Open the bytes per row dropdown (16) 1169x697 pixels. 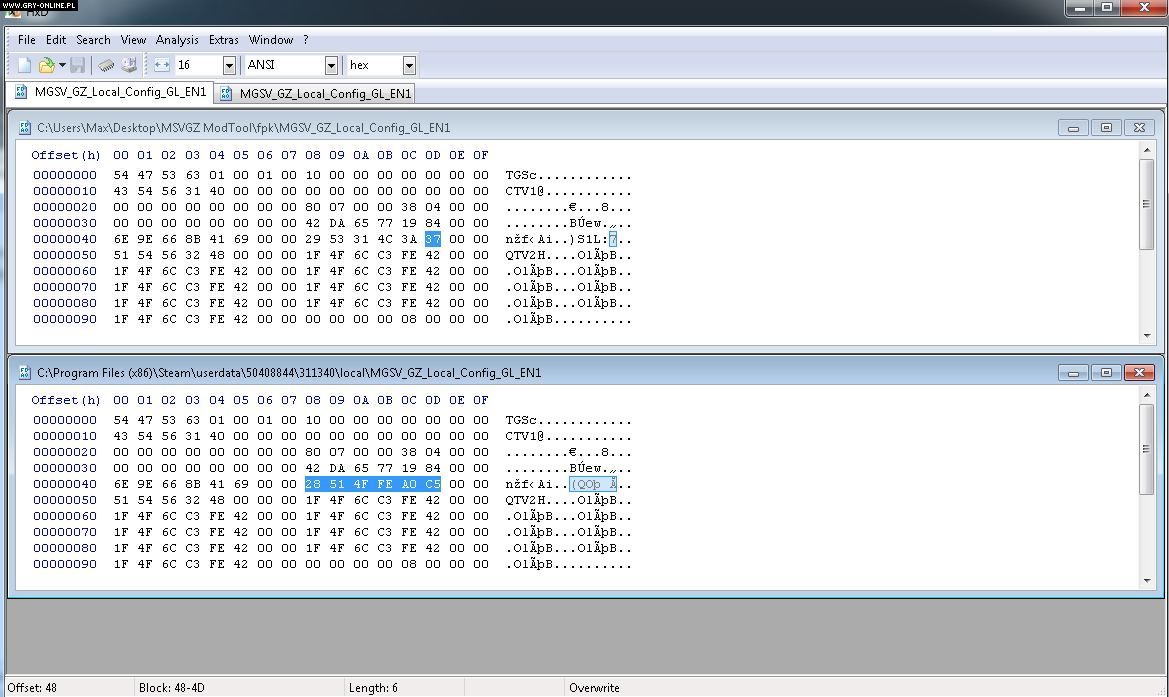coord(229,65)
